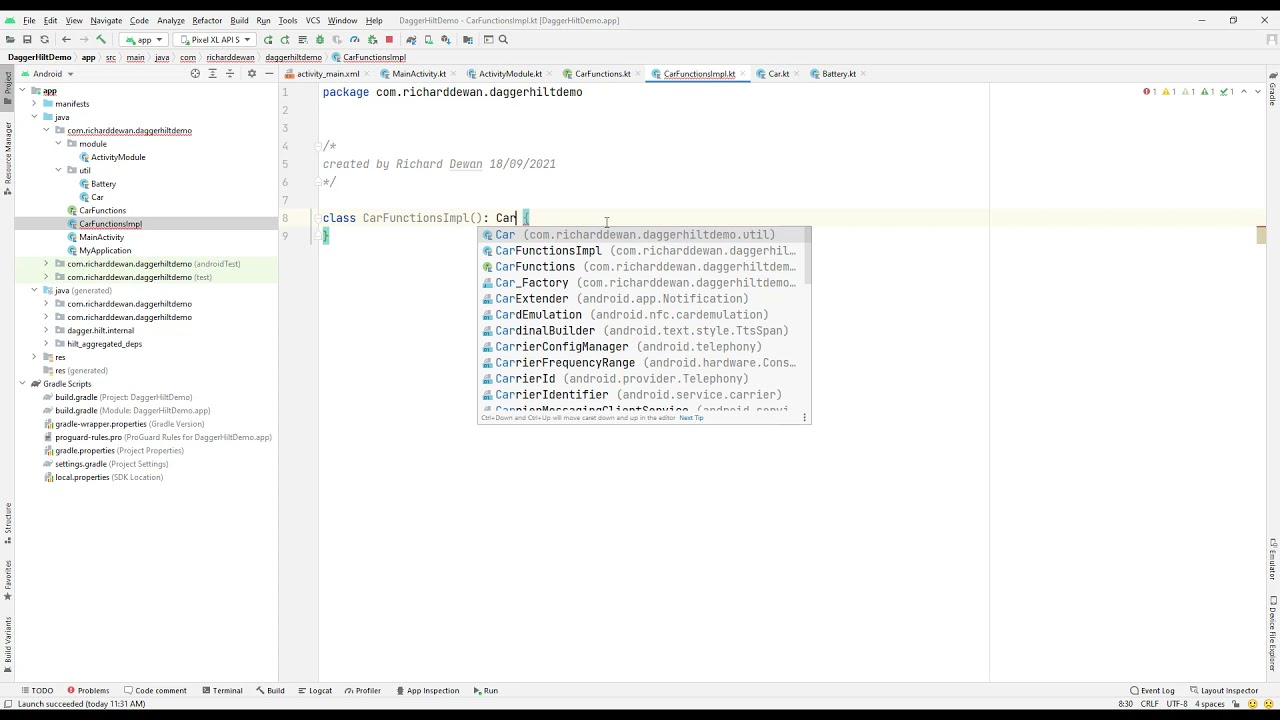Expand the manifests folder

coord(34,104)
